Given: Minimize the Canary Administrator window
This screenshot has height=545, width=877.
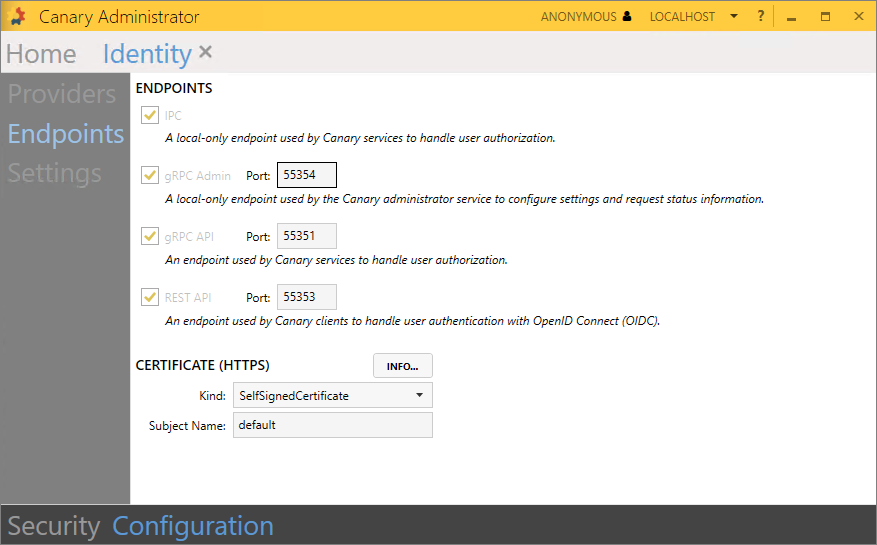Looking at the screenshot, I should [x=791, y=17].
